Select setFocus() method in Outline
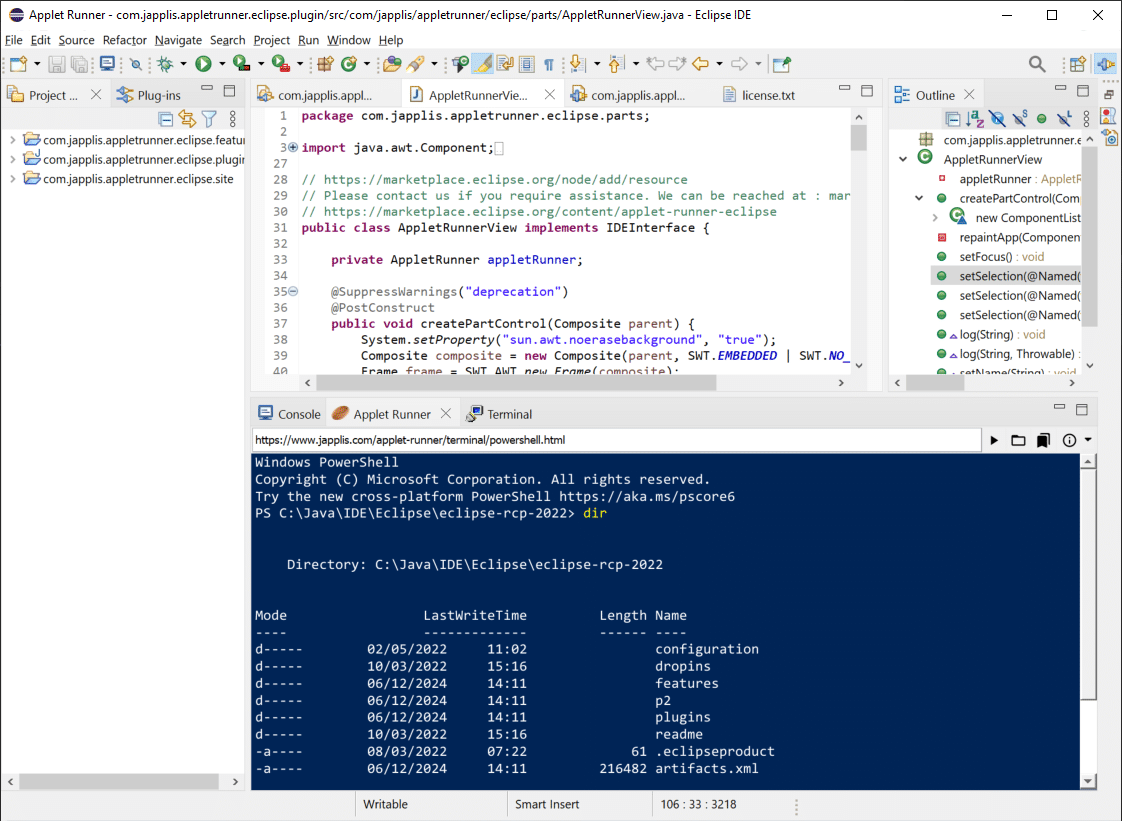1122x821 pixels. [987, 257]
